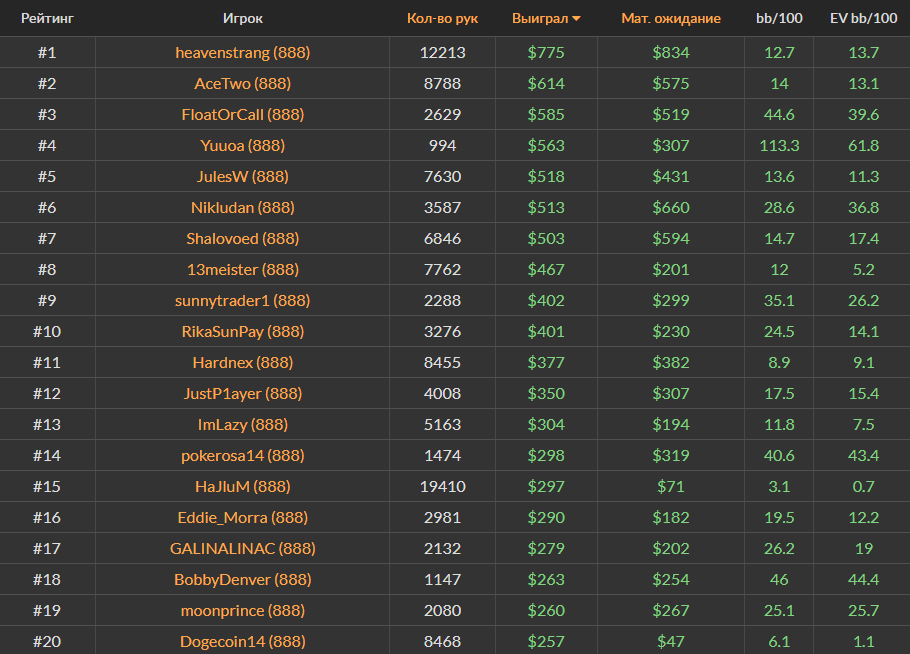Click HaJluM (888) player name
This screenshot has width=910, height=654.
click(x=242, y=486)
